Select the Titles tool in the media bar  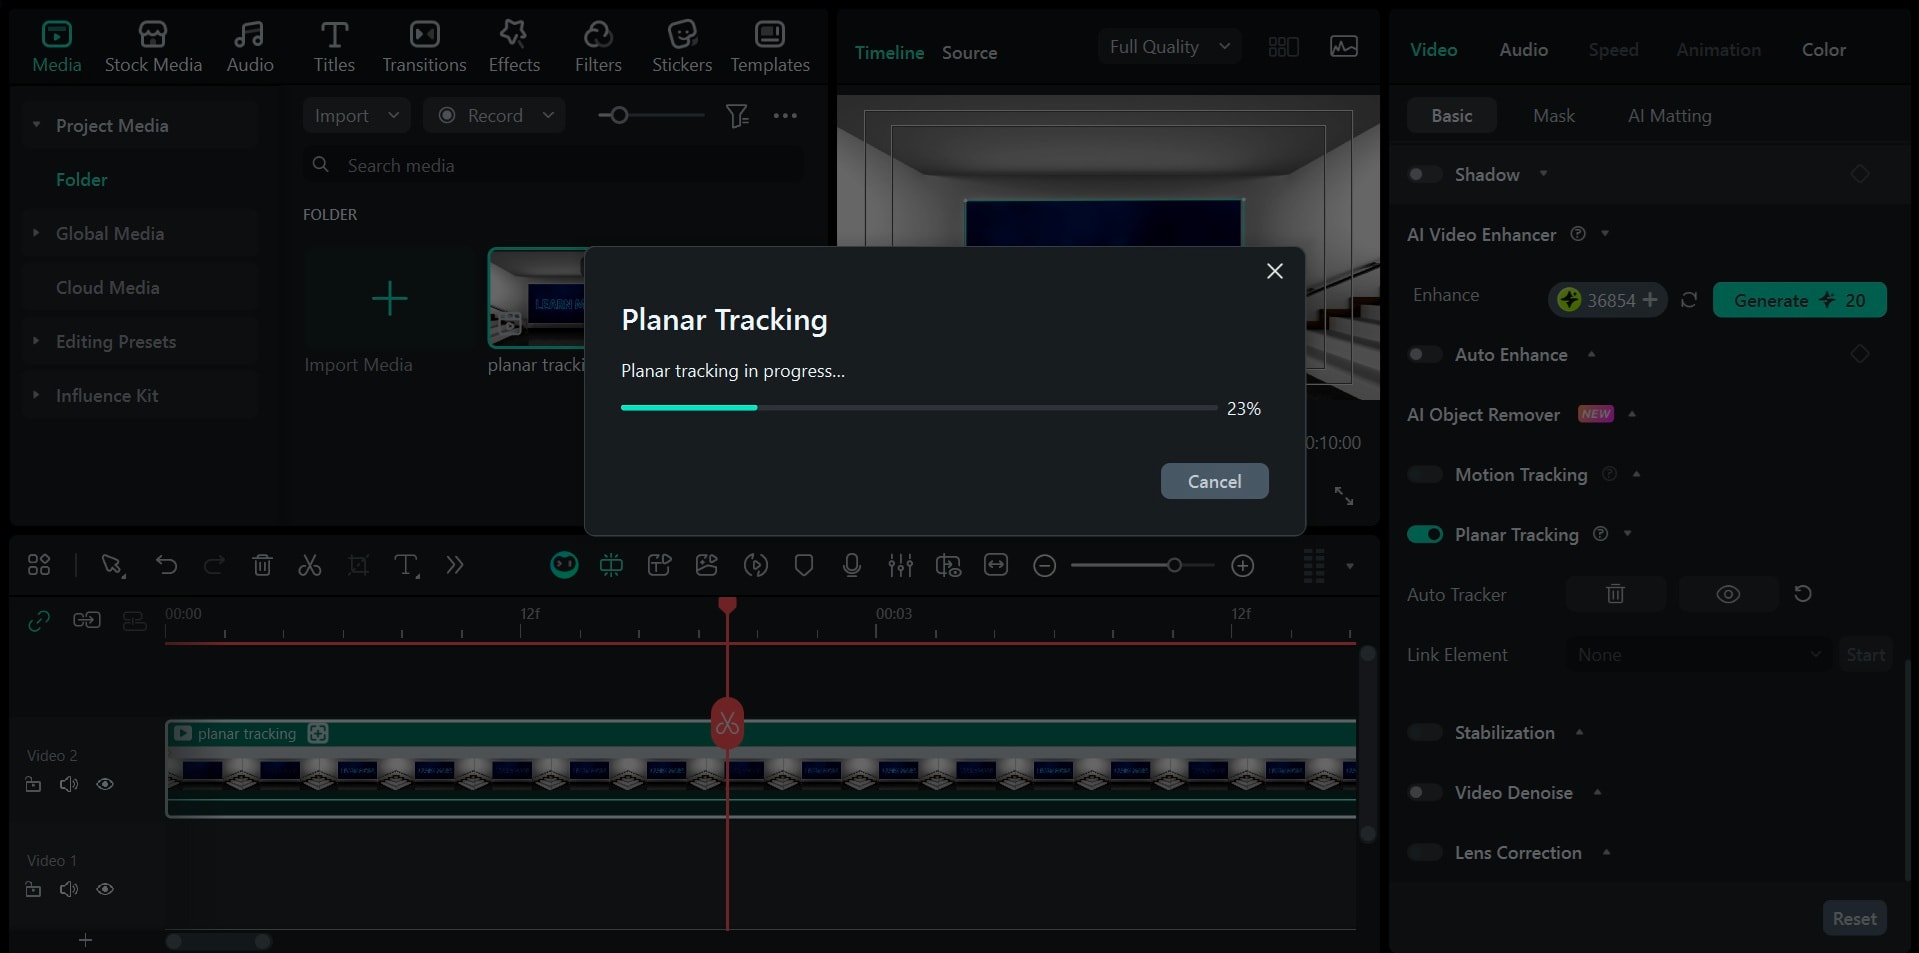pos(334,45)
